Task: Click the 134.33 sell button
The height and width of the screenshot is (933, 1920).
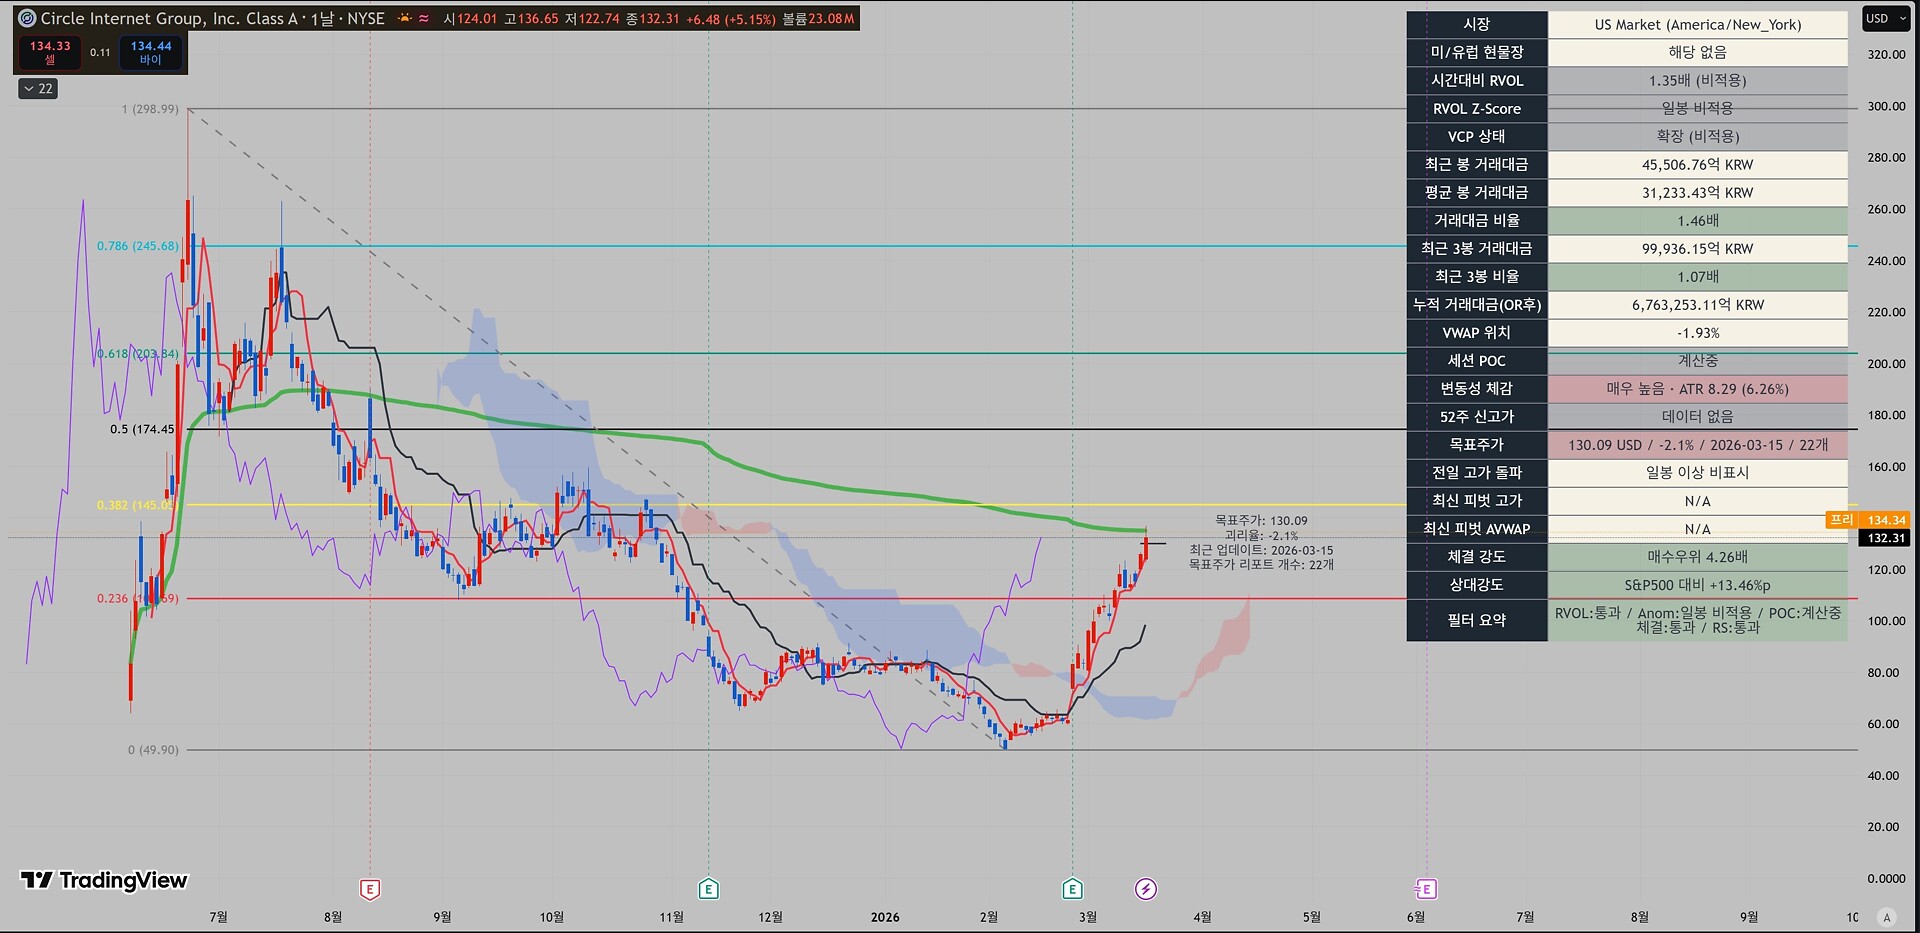Action: pos(50,52)
